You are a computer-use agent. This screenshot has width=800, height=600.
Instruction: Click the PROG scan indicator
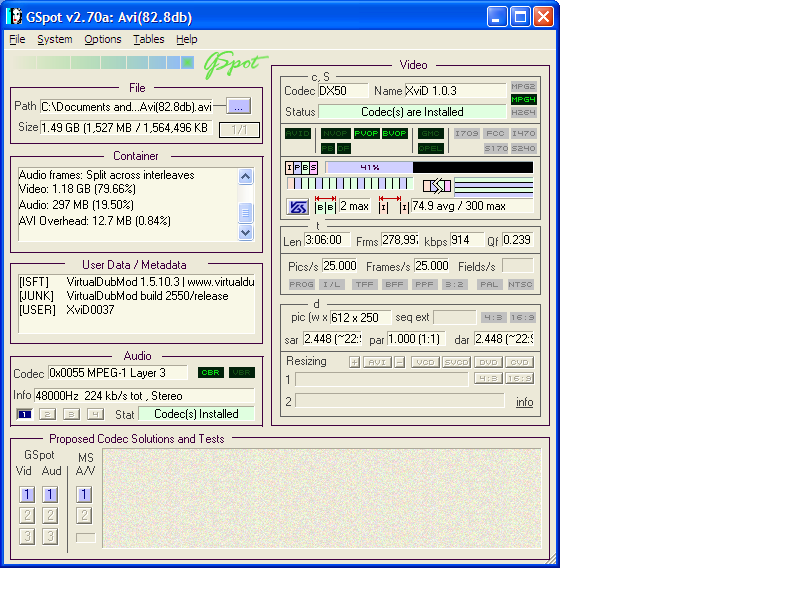[x=302, y=285]
